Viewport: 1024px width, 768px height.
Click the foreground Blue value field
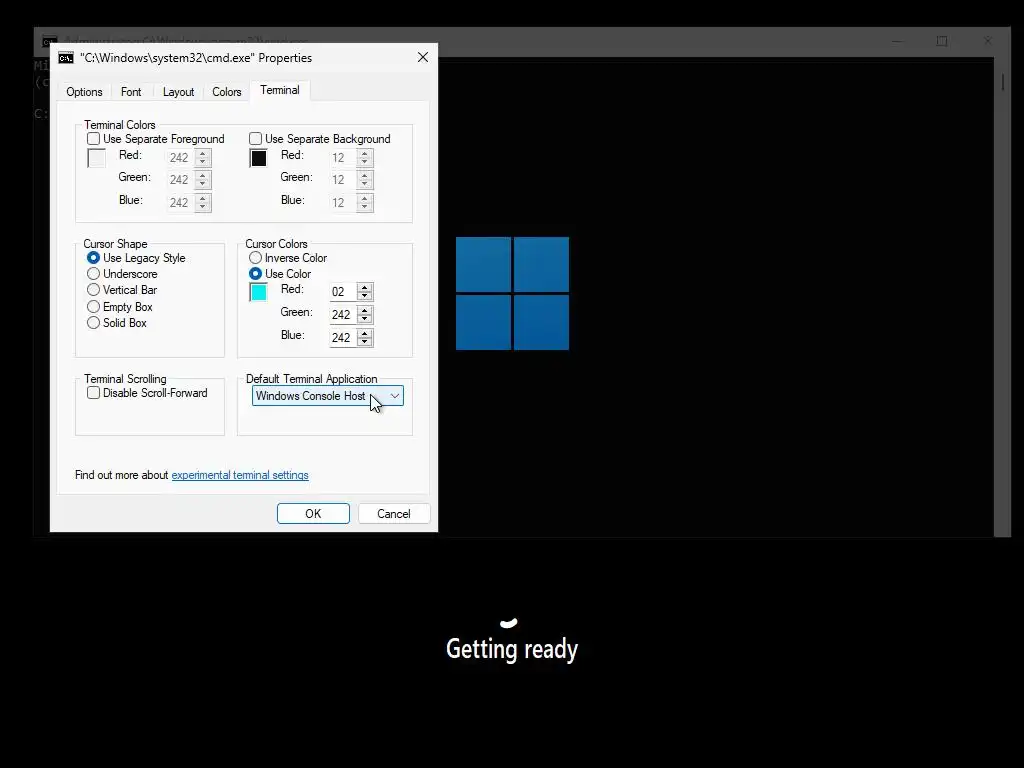click(x=180, y=202)
